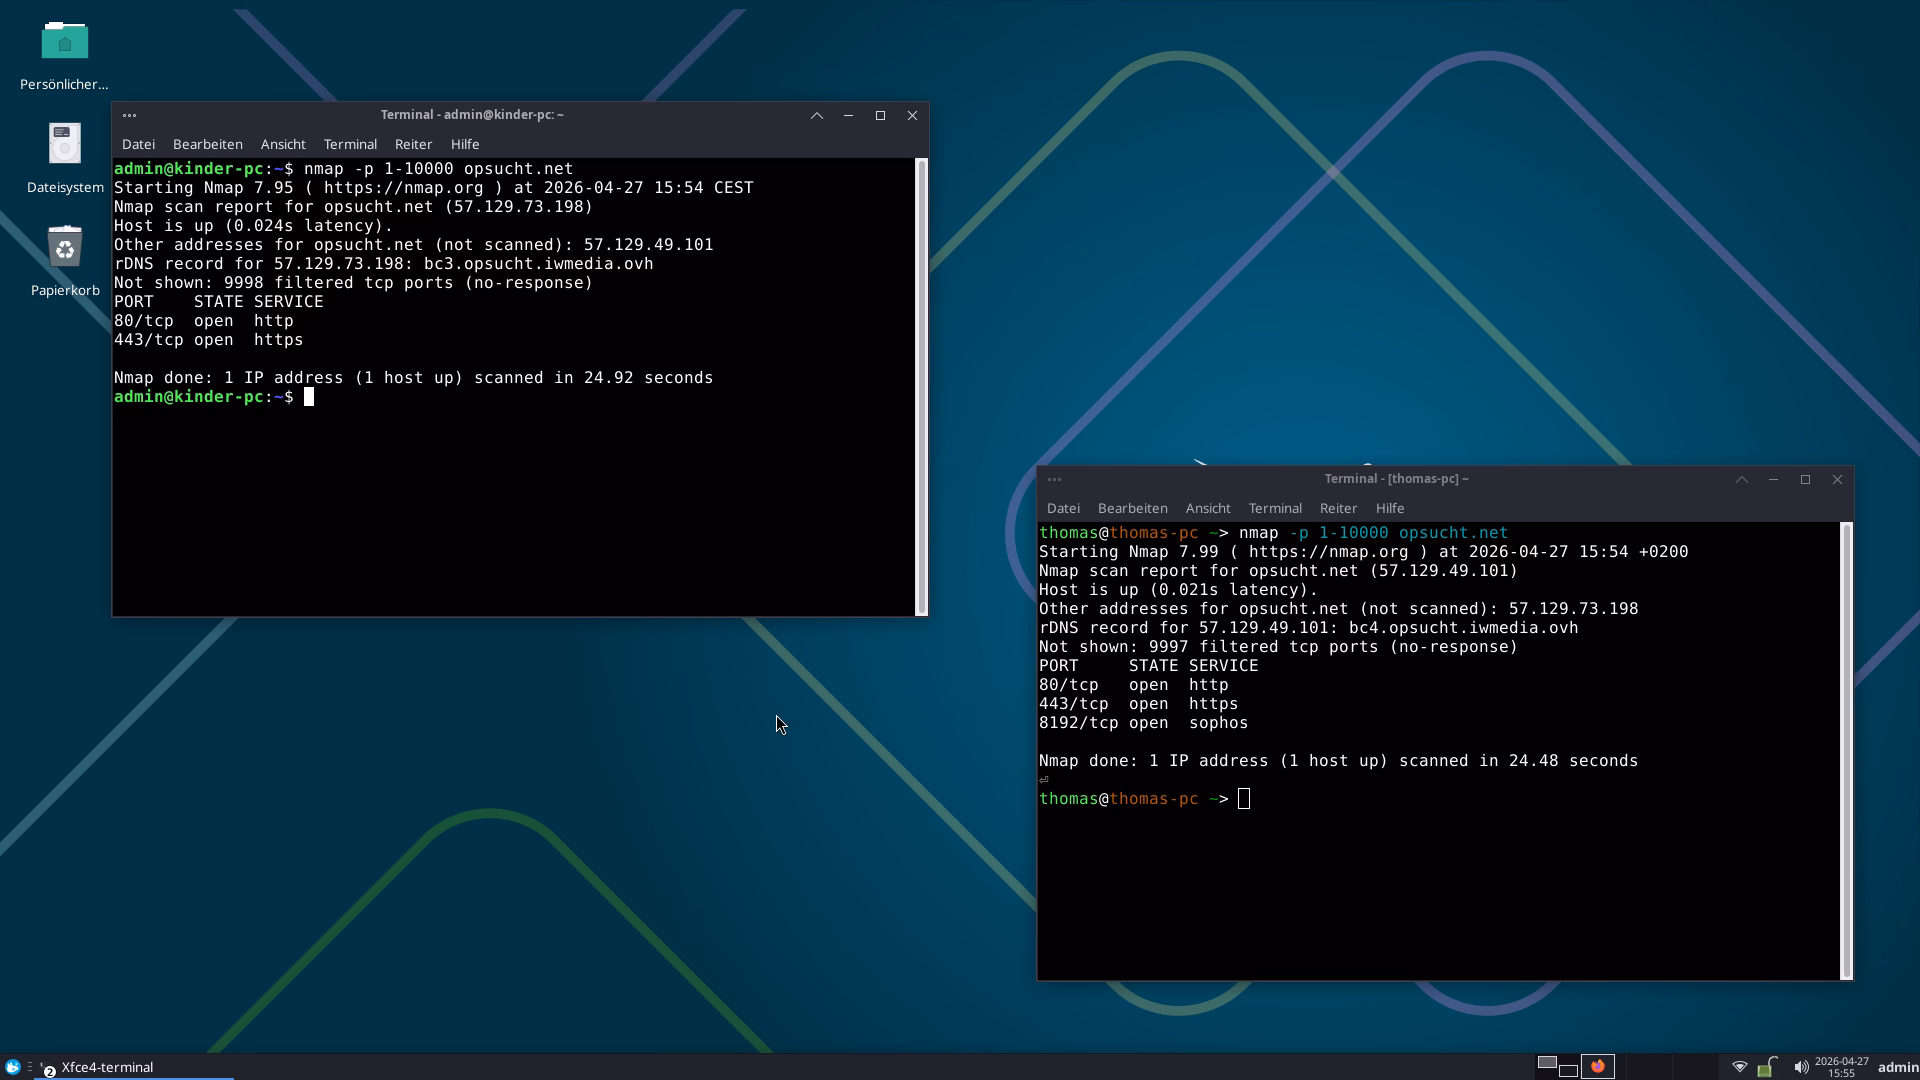Screen dimensions: 1920x1080
Task: Open the window menu dots in thomas-pc terminal
Action: pos(1054,479)
